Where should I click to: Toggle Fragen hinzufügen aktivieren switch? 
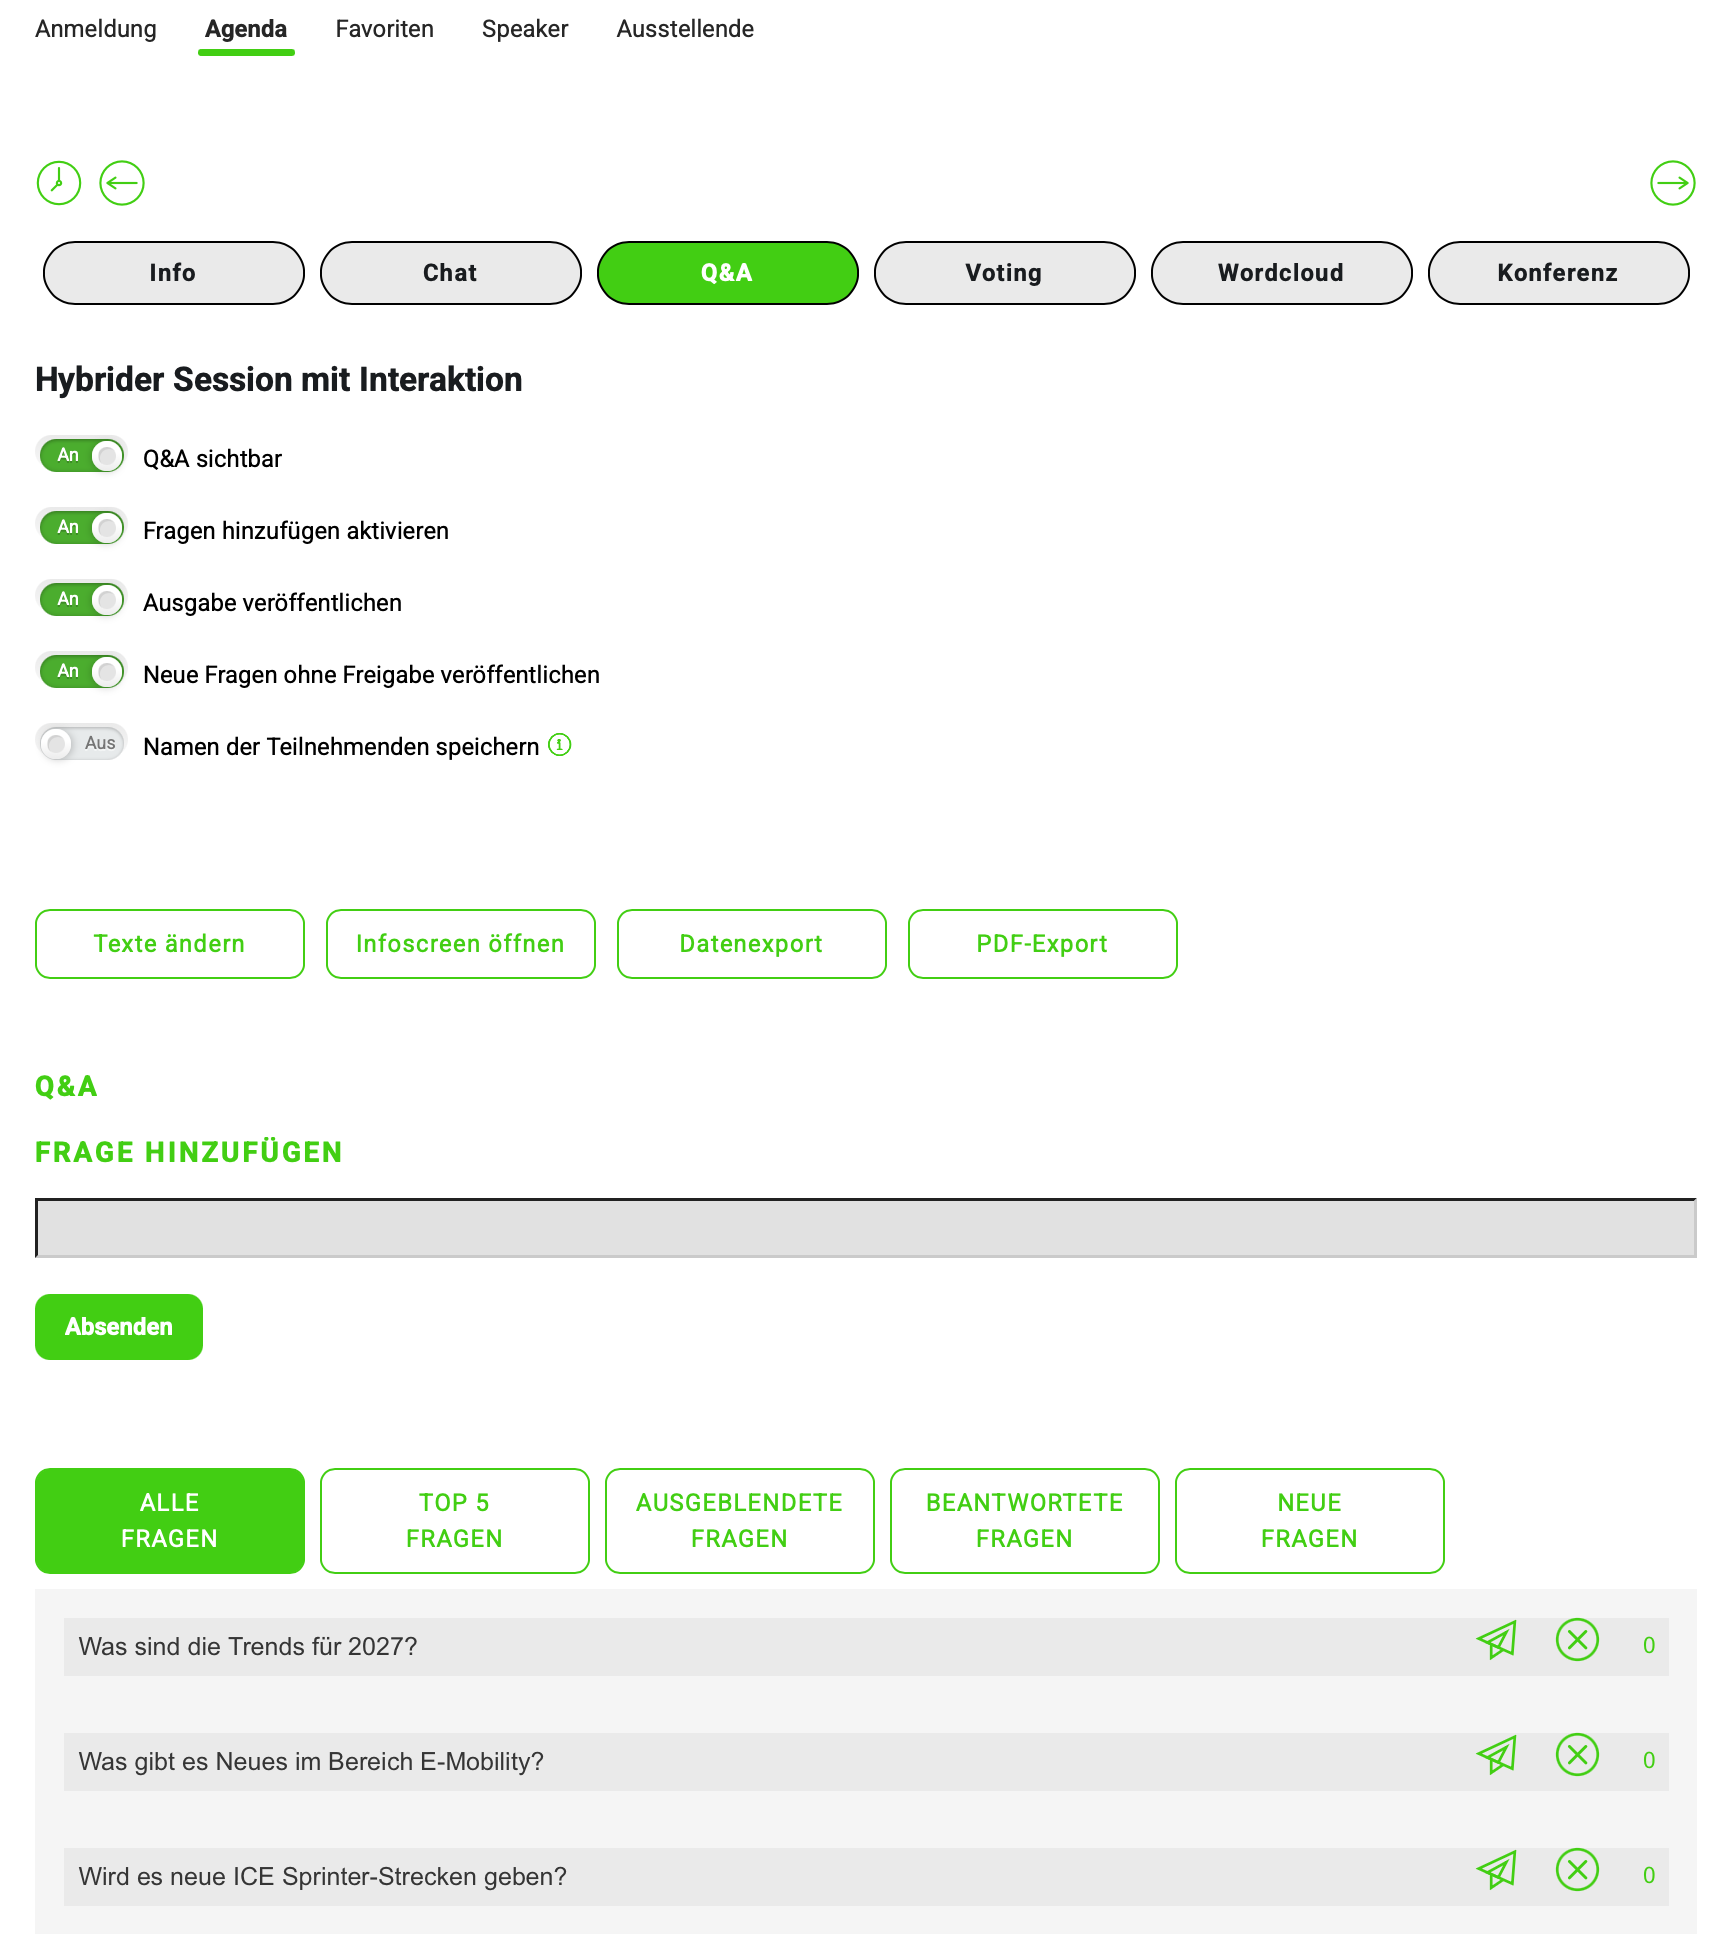click(x=82, y=528)
